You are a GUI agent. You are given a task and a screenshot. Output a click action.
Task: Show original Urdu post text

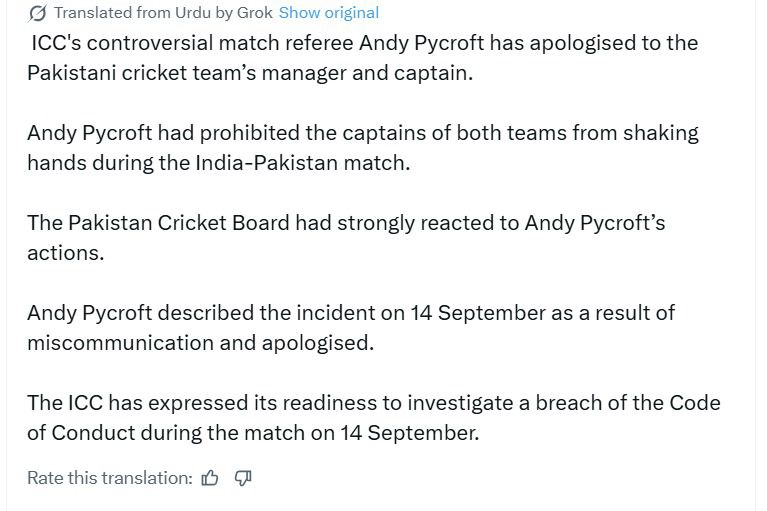click(x=329, y=13)
